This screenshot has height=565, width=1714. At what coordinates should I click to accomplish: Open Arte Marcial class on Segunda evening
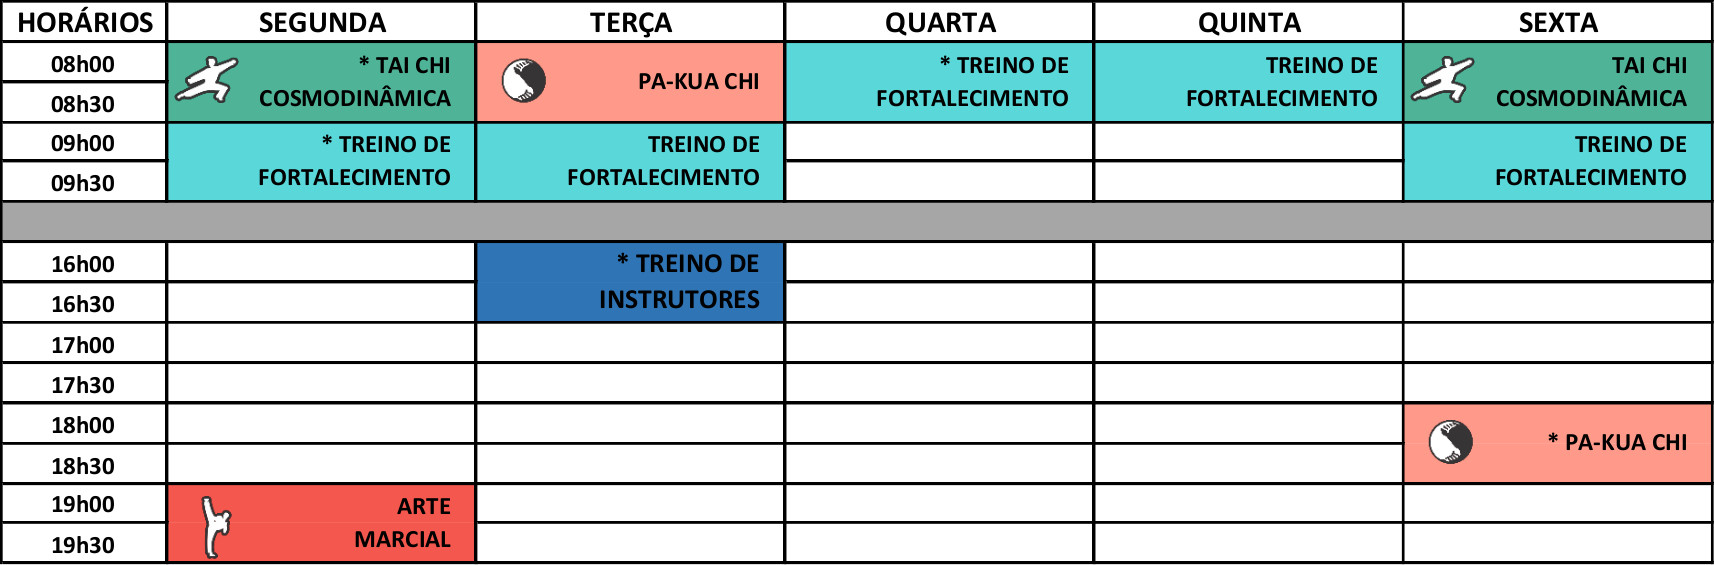321,523
